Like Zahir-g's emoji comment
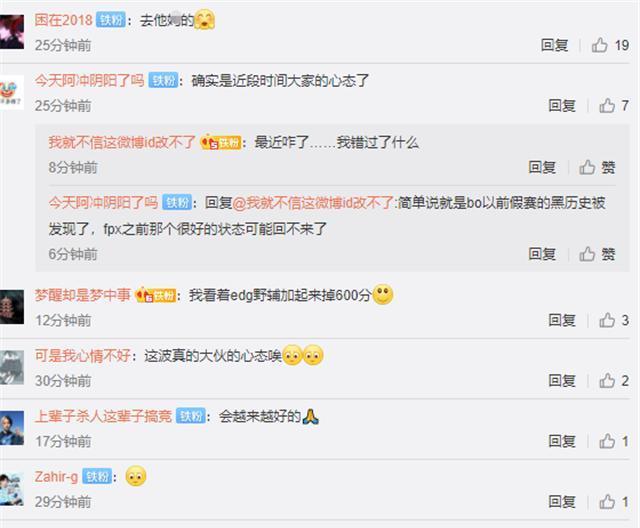The height and width of the screenshot is (528, 640). (613, 501)
